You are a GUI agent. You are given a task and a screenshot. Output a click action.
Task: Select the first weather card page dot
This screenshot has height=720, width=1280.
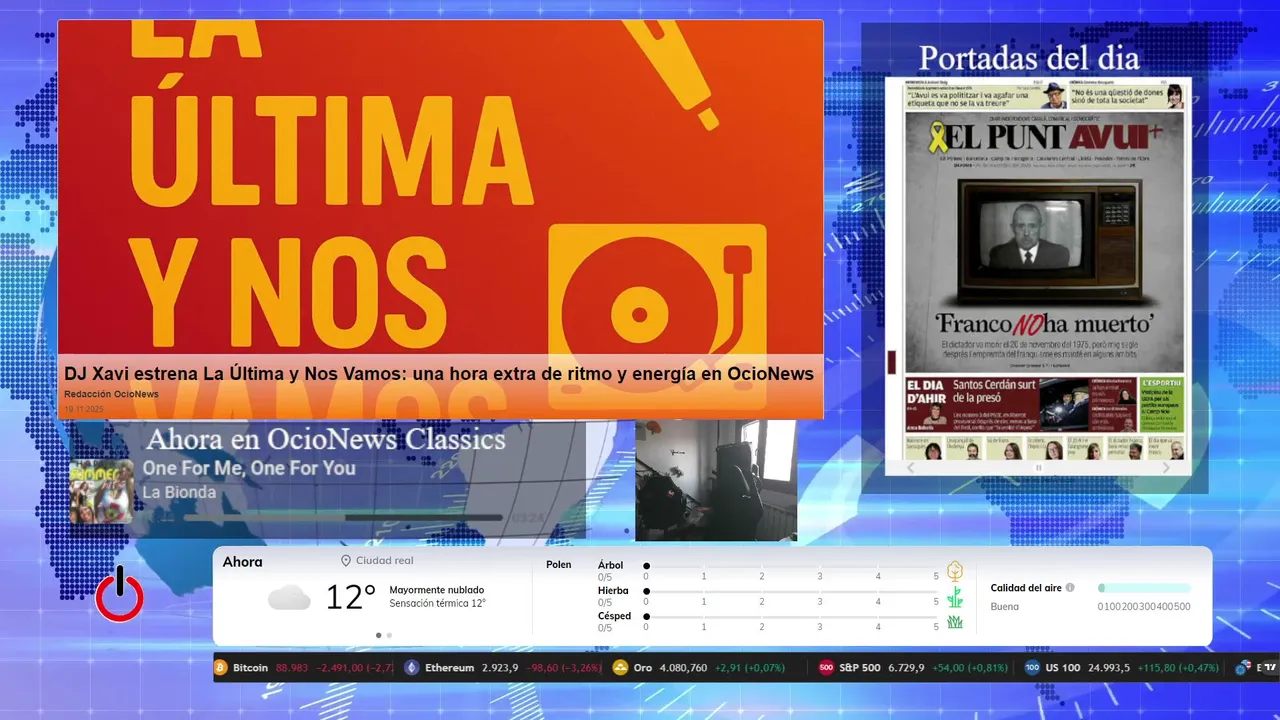378,635
